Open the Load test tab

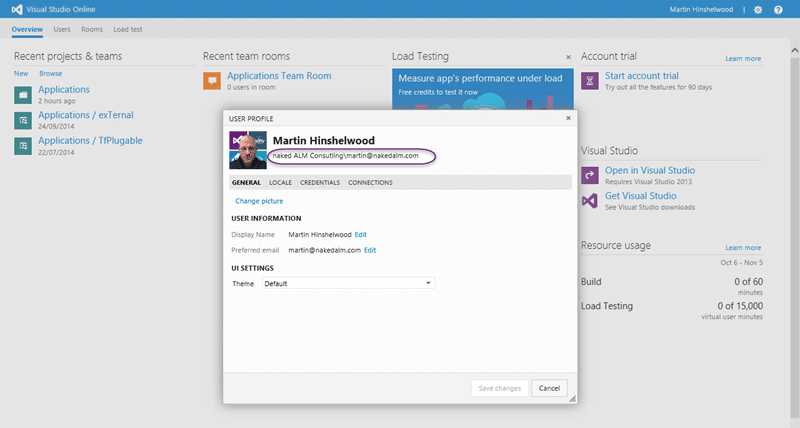(x=128, y=30)
